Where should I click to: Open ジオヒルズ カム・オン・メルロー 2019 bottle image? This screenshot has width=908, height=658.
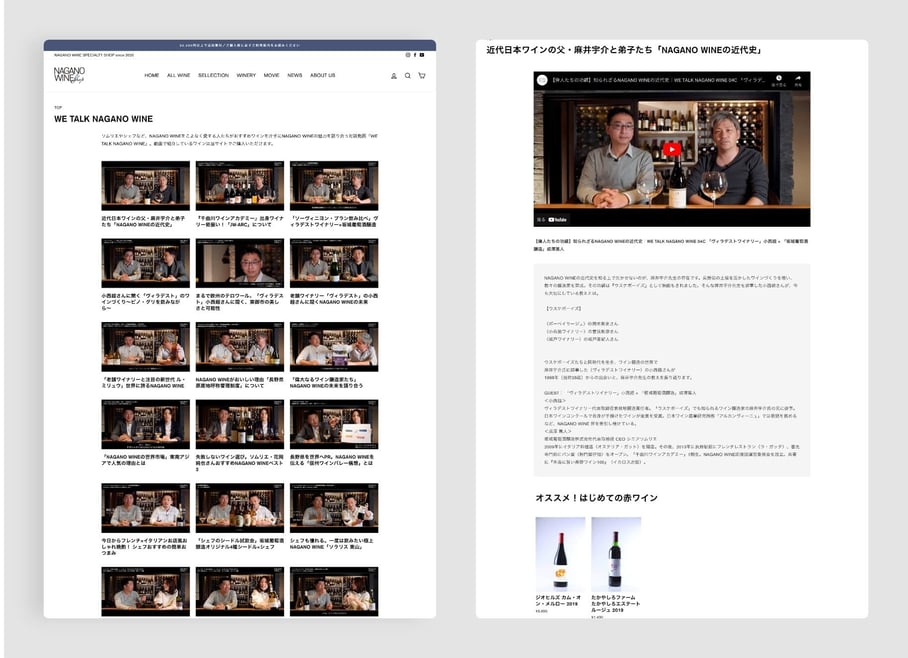560,554
